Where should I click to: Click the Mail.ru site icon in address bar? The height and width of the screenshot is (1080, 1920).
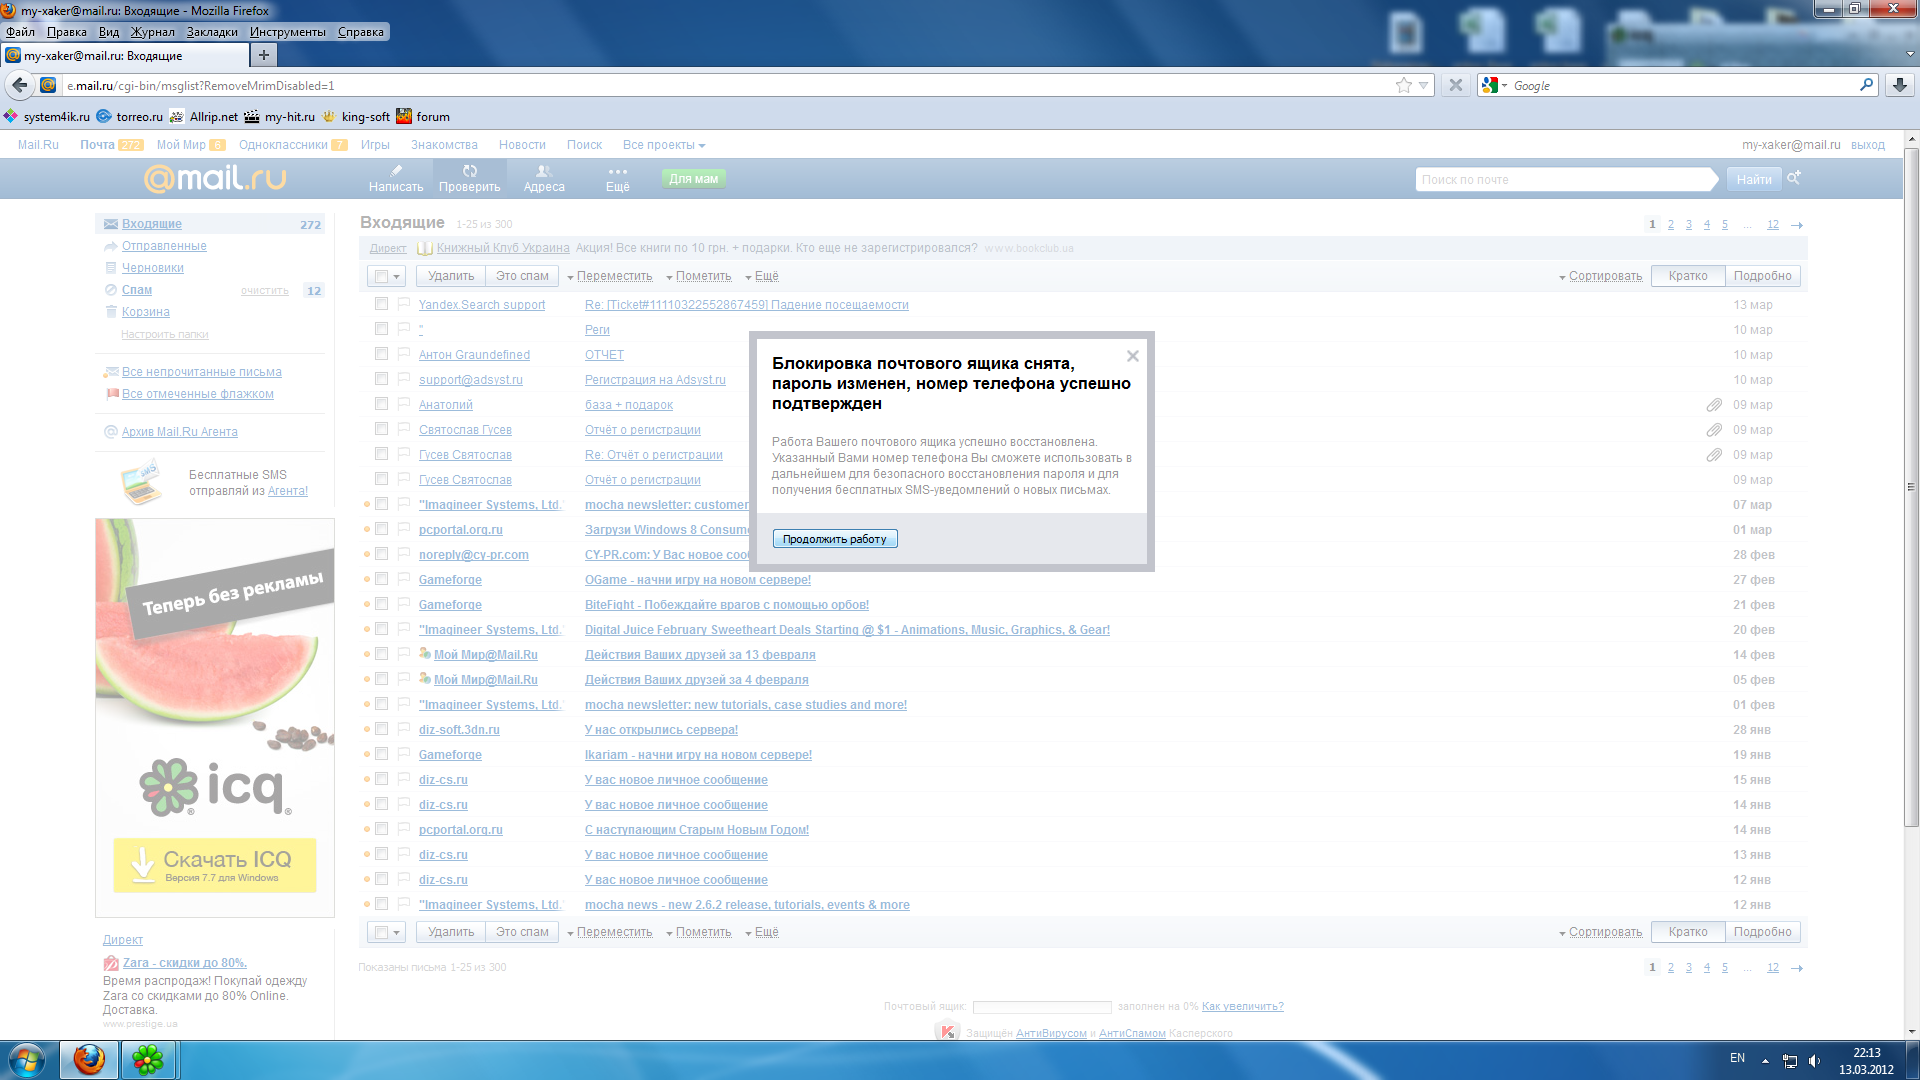(x=48, y=85)
